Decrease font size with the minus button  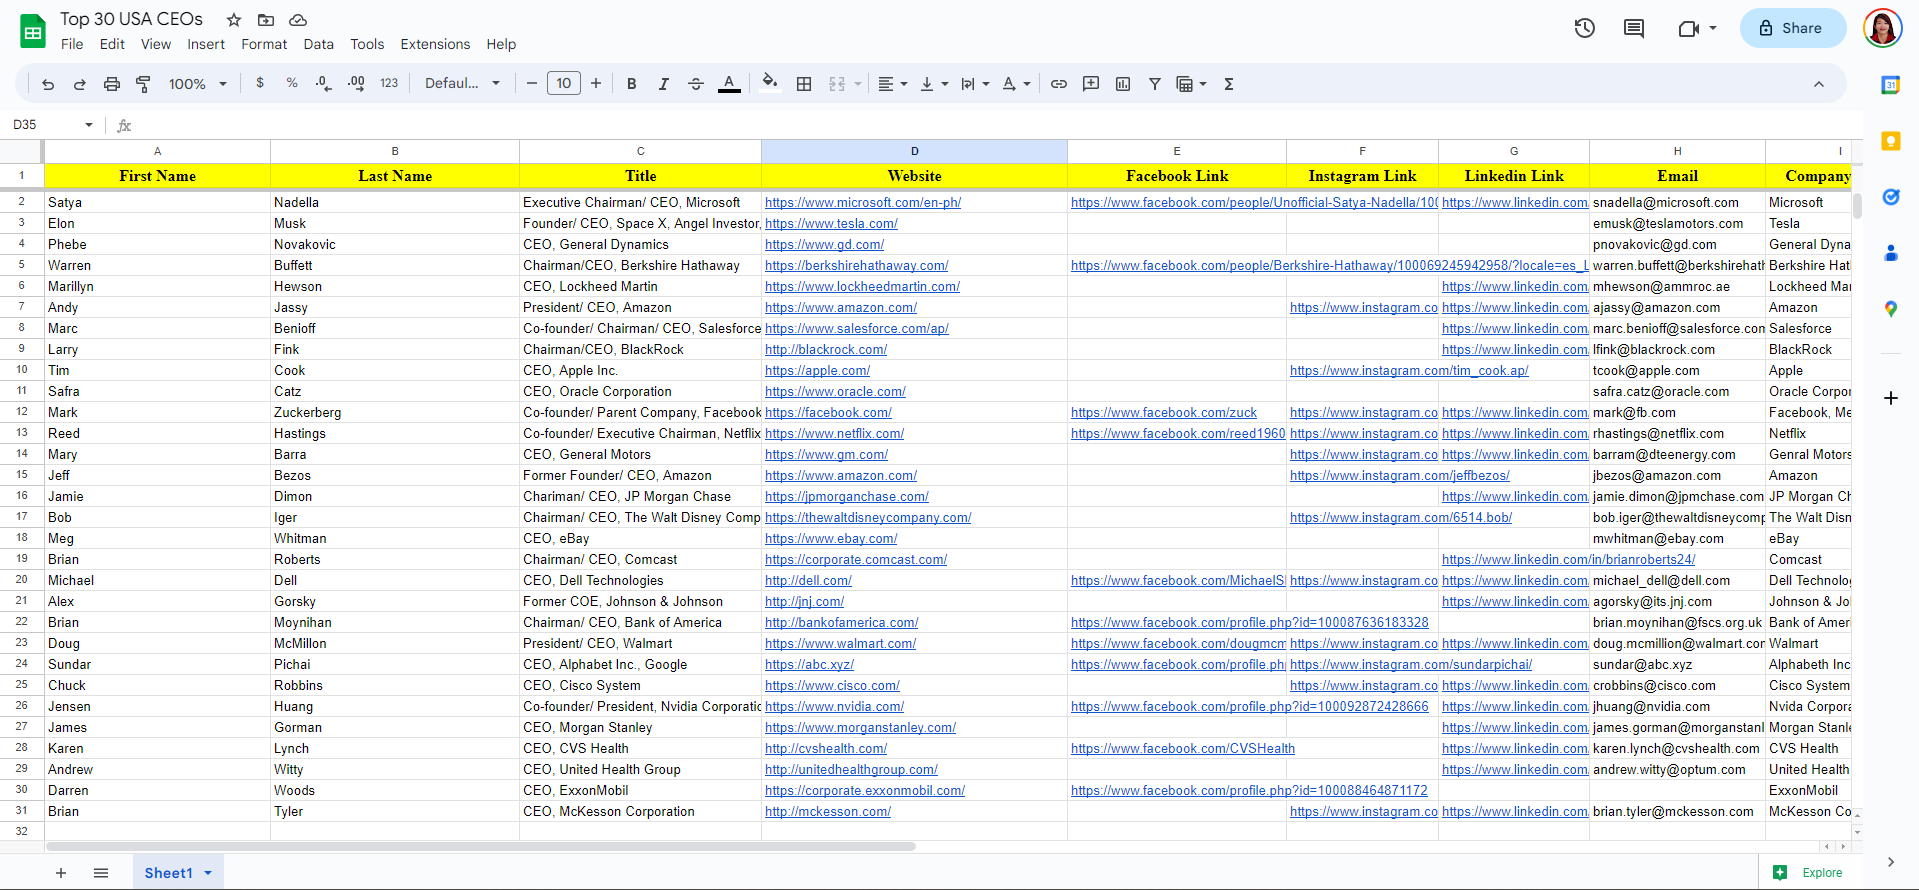[532, 84]
